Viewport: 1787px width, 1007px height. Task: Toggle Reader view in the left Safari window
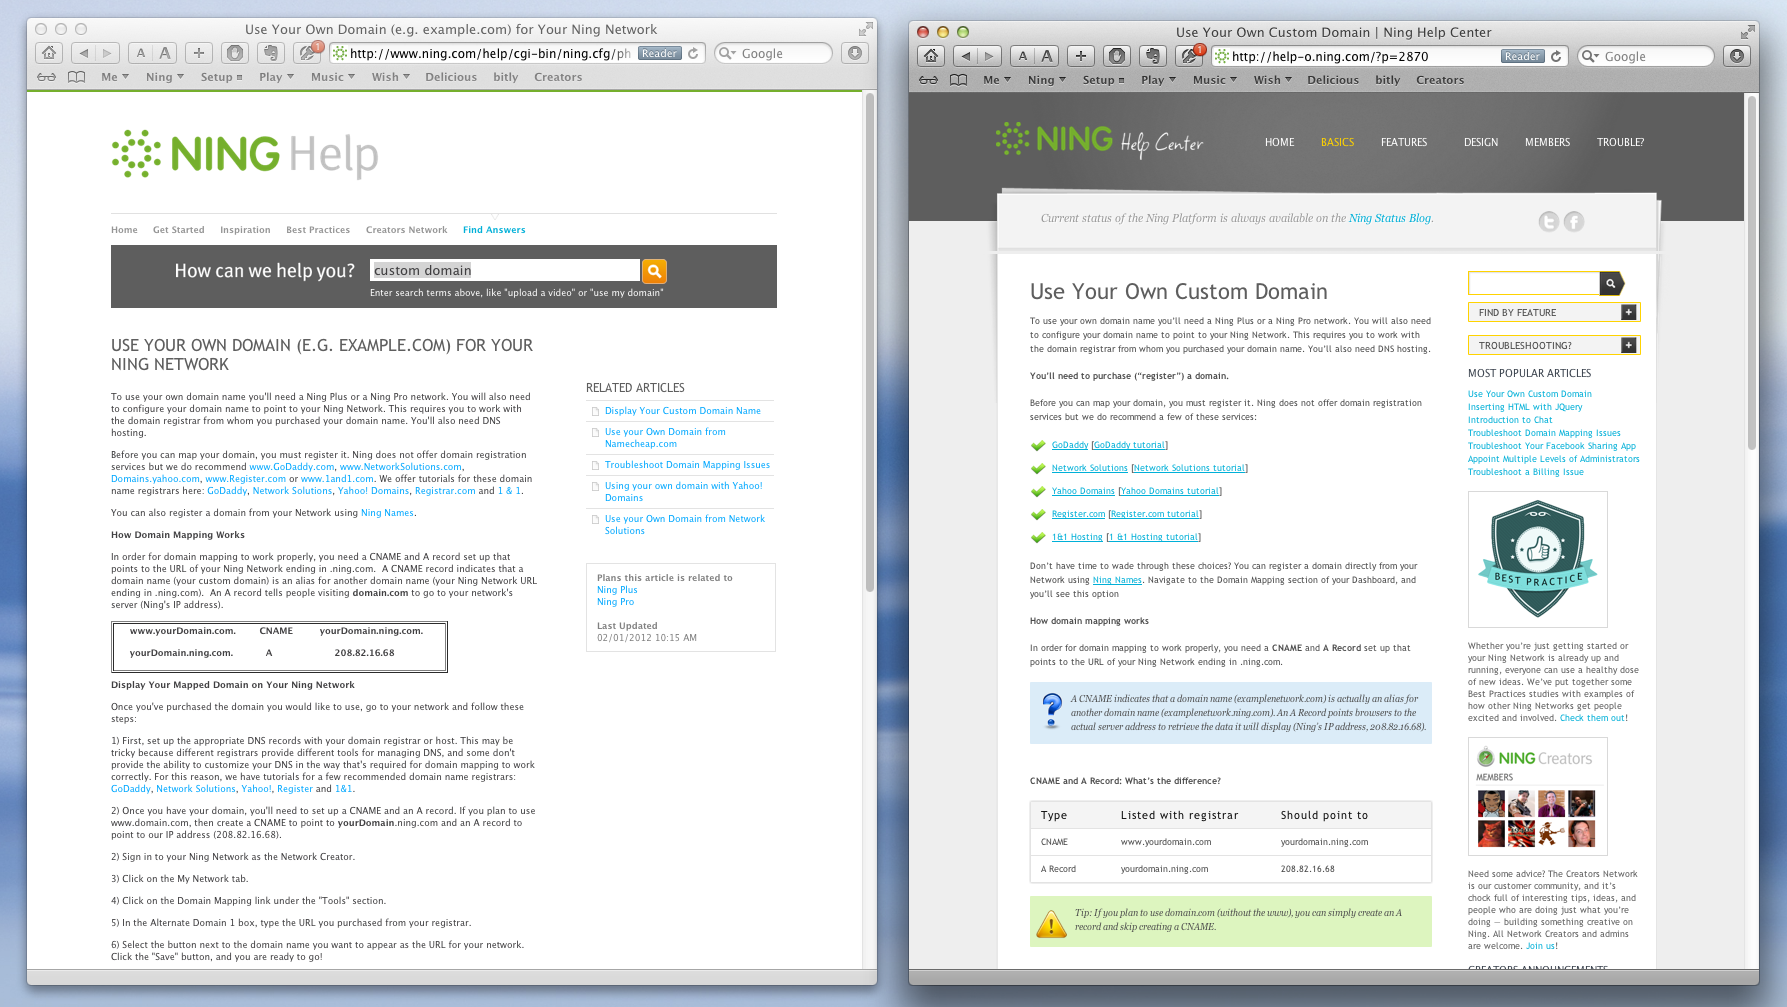[660, 53]
